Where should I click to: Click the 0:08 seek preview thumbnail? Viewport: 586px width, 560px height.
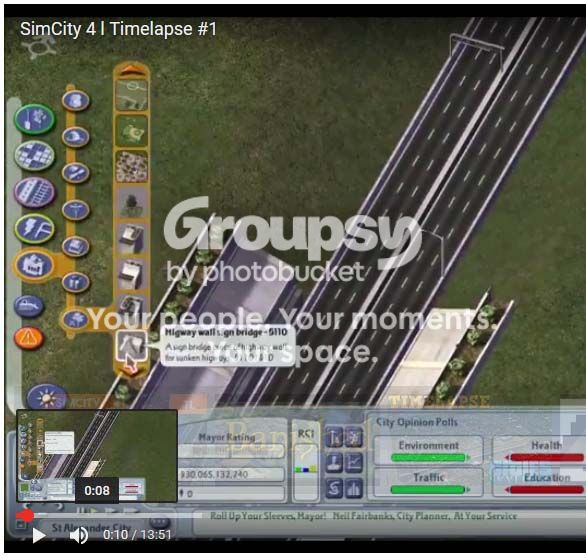tap(97, 456)
